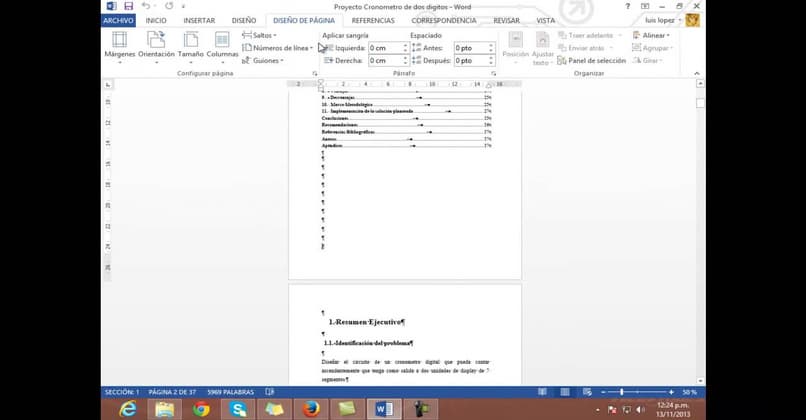Image resolution: width=806 pixels, height=420 pixels.
Task: Open the ribbon display options icon
Action: point(645,6)
